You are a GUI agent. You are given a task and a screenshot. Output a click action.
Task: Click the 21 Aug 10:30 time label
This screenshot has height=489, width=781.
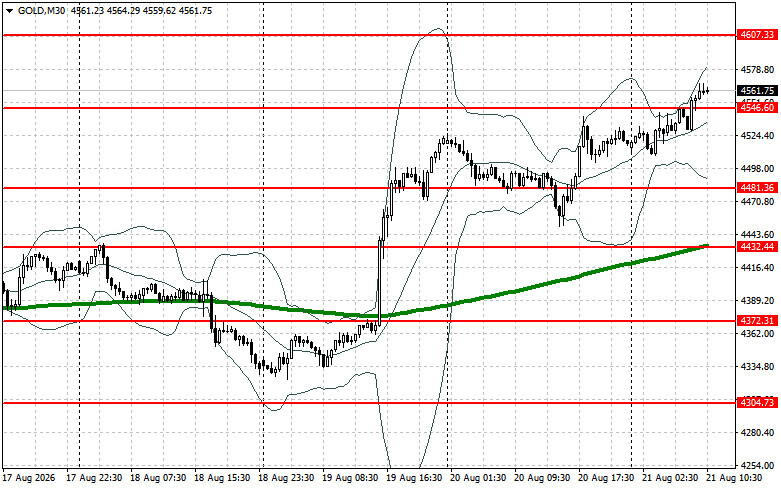click(734, 478)
